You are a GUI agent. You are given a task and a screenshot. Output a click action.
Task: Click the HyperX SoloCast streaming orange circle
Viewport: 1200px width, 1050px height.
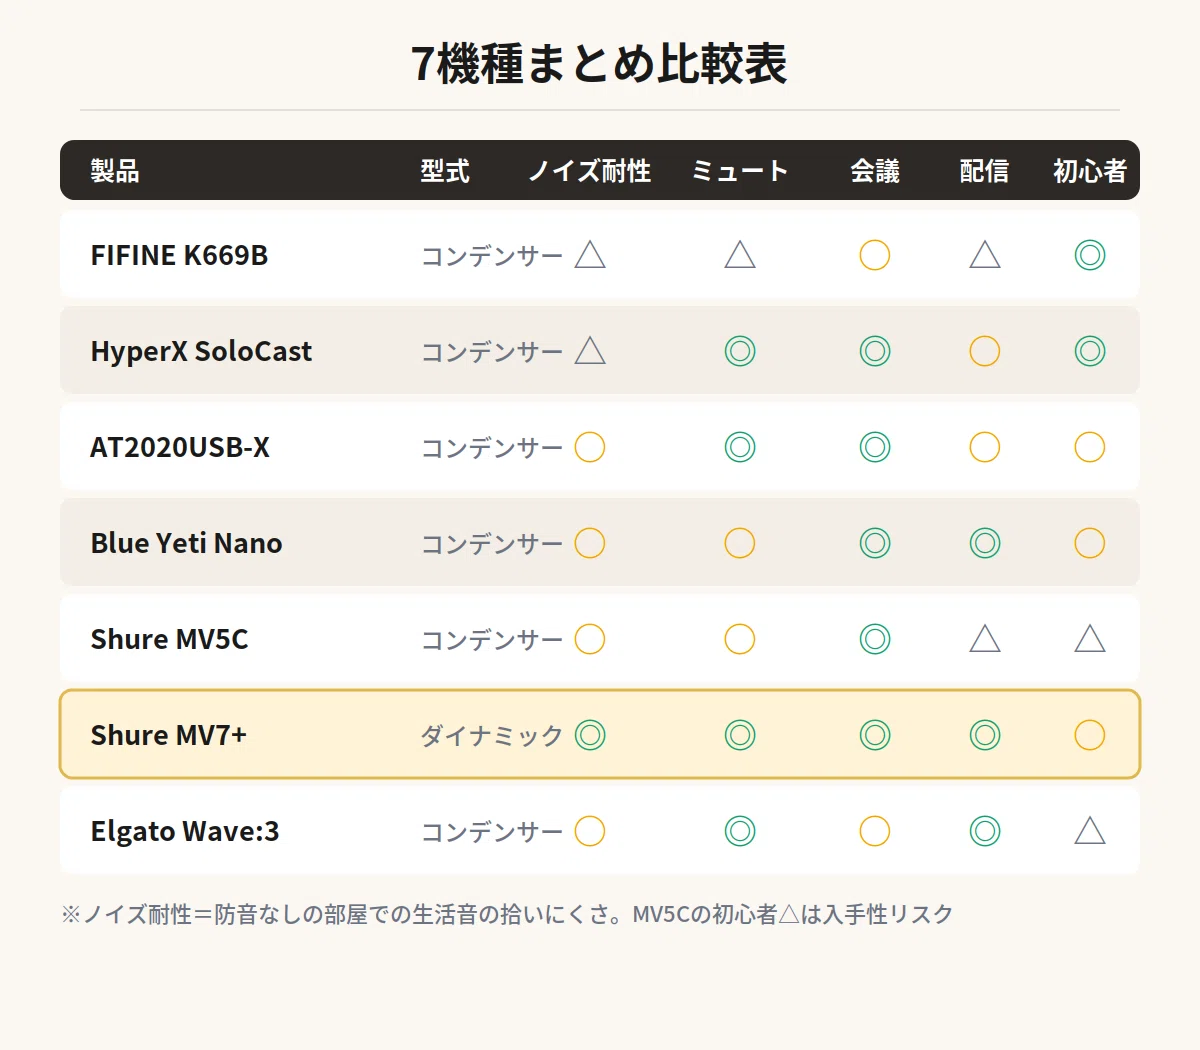coord(985,351)
